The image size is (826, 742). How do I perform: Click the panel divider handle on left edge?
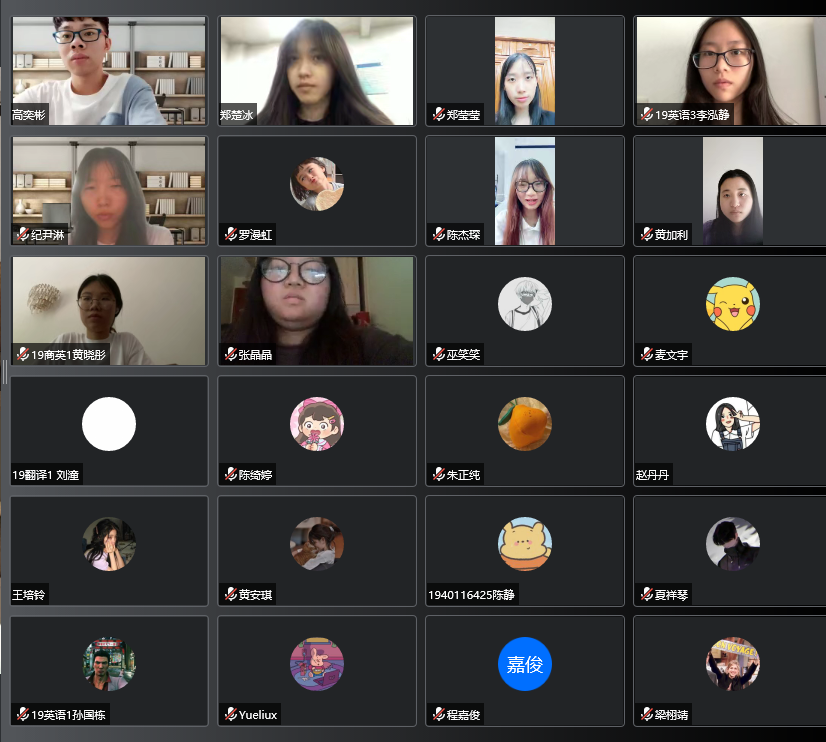coord(5,372)
